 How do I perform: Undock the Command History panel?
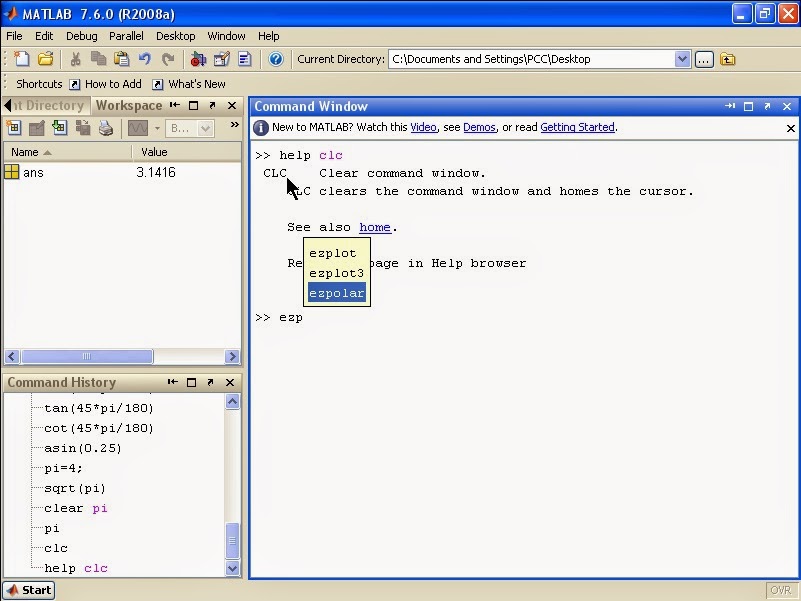pyautogui.click(x=210, y=382)
